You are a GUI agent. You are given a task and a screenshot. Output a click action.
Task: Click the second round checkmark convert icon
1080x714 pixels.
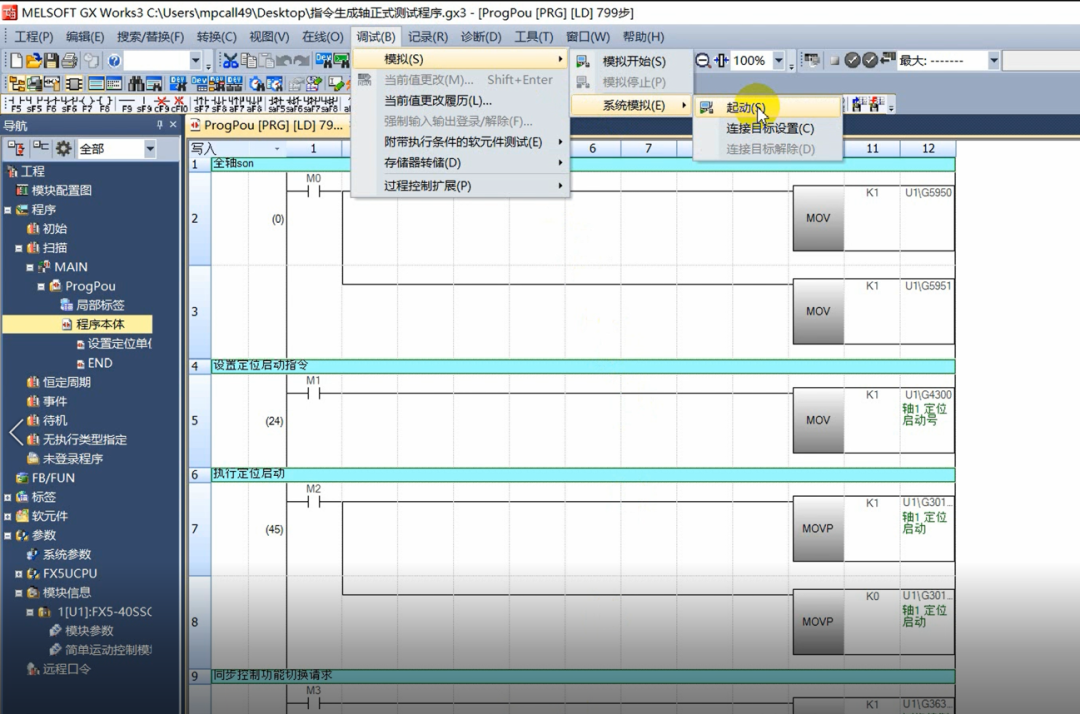point(870,61)
